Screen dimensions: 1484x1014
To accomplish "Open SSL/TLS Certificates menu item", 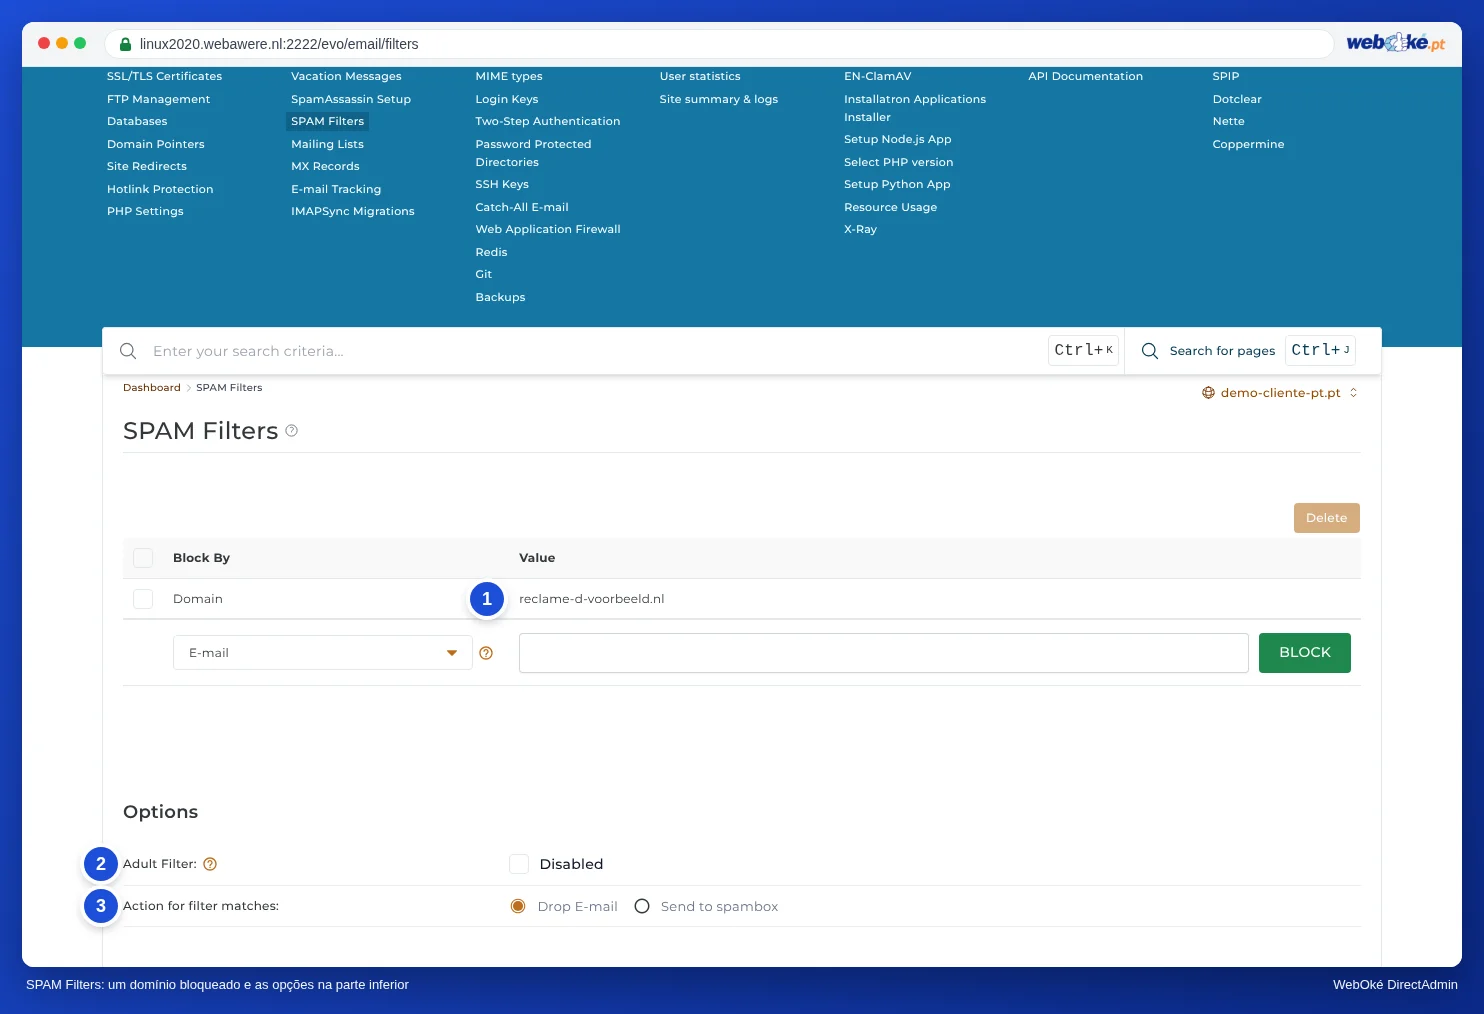I will (165, 76).
